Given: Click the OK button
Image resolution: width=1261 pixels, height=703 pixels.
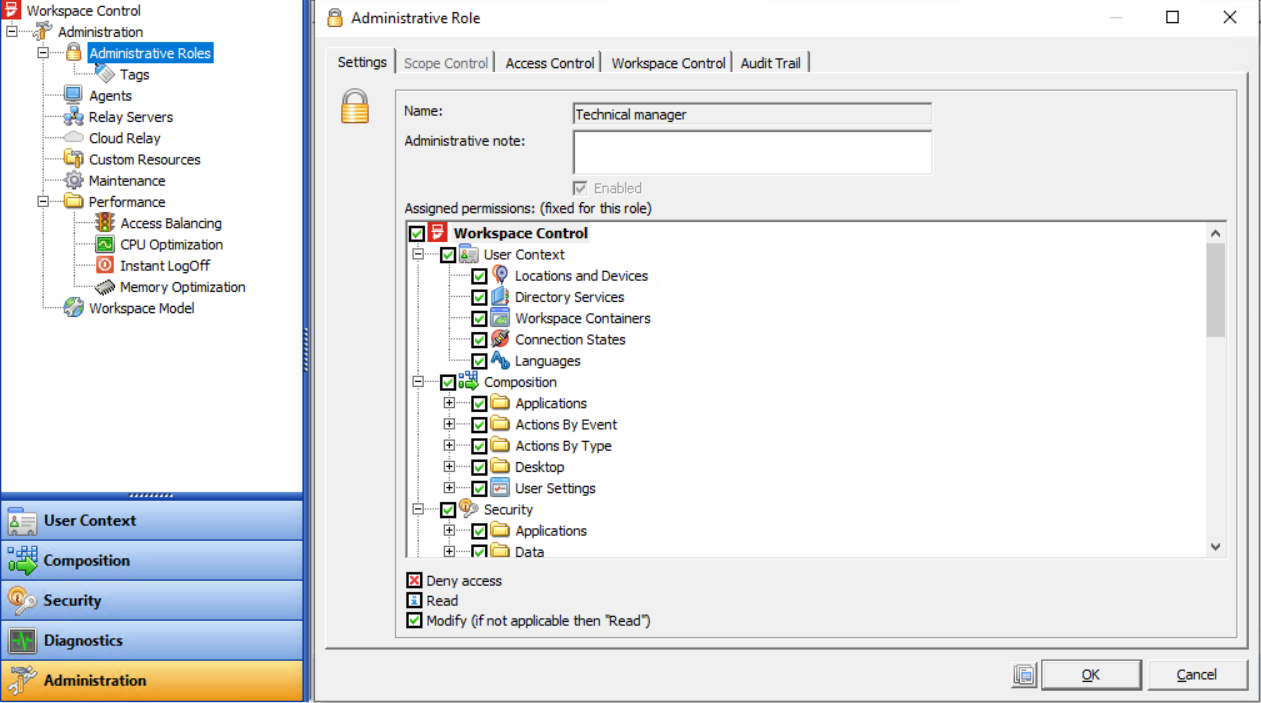Looking at the screenshot, I should (1090, 674).
